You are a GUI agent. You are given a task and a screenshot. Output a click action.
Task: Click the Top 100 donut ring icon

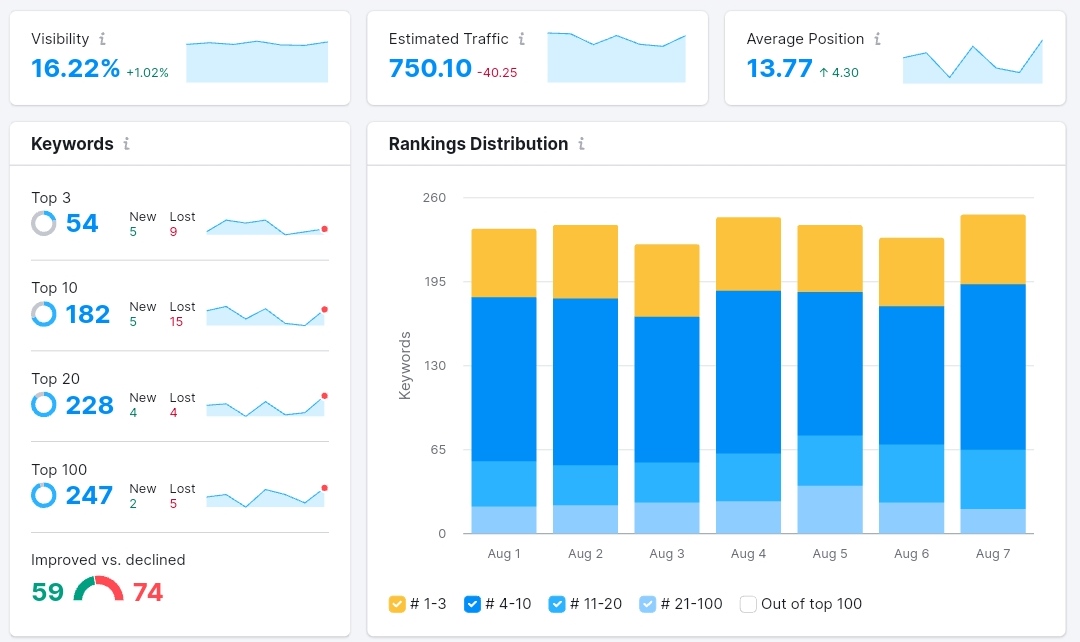pos(43,495)
